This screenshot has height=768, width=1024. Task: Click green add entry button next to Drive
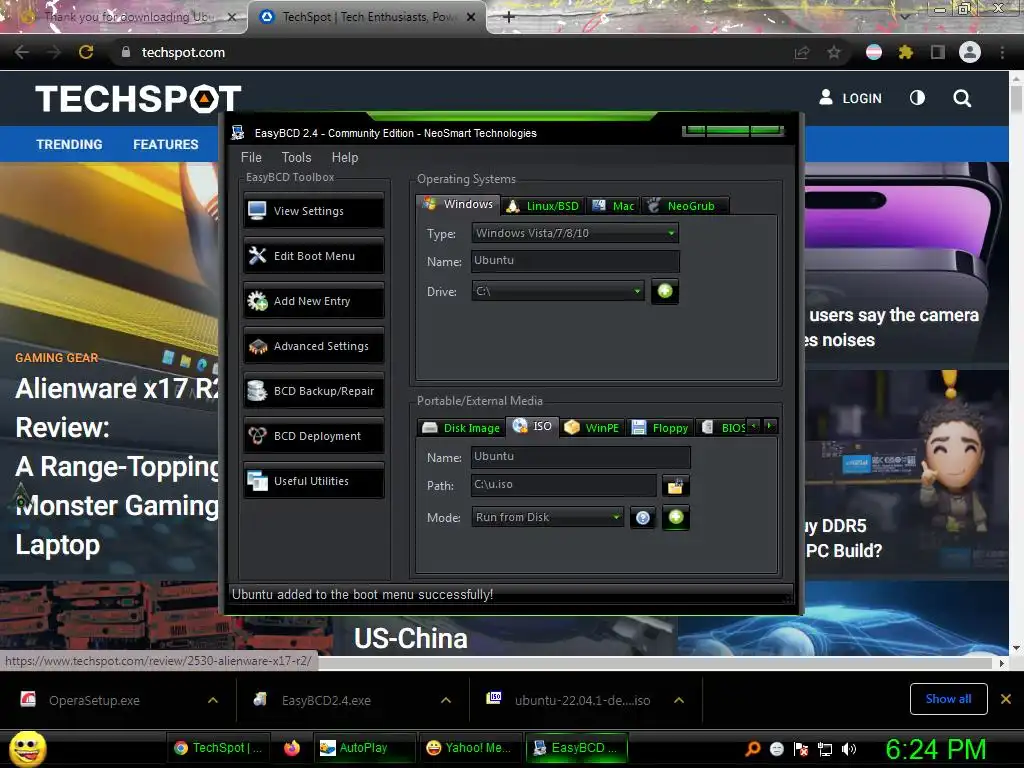tap(665, 291)
